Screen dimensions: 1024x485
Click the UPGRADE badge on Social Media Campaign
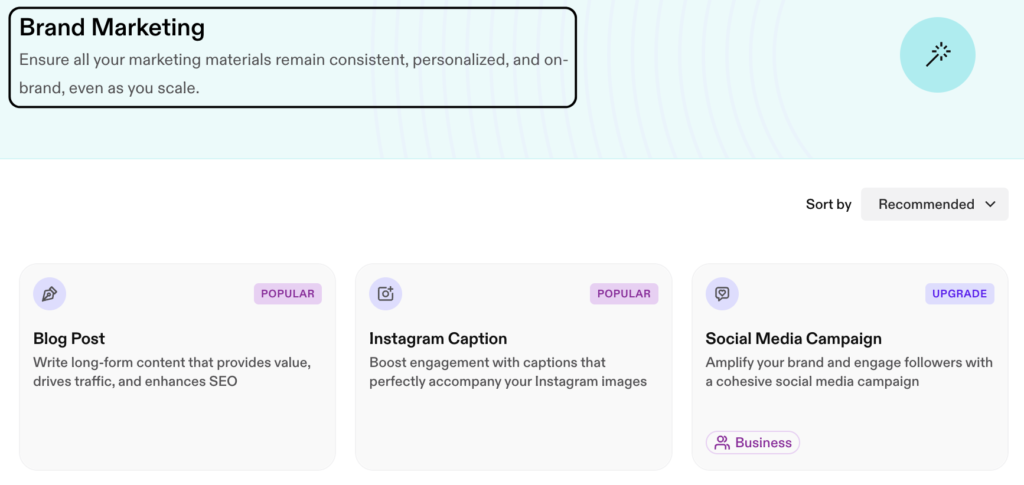pos(959,294)
